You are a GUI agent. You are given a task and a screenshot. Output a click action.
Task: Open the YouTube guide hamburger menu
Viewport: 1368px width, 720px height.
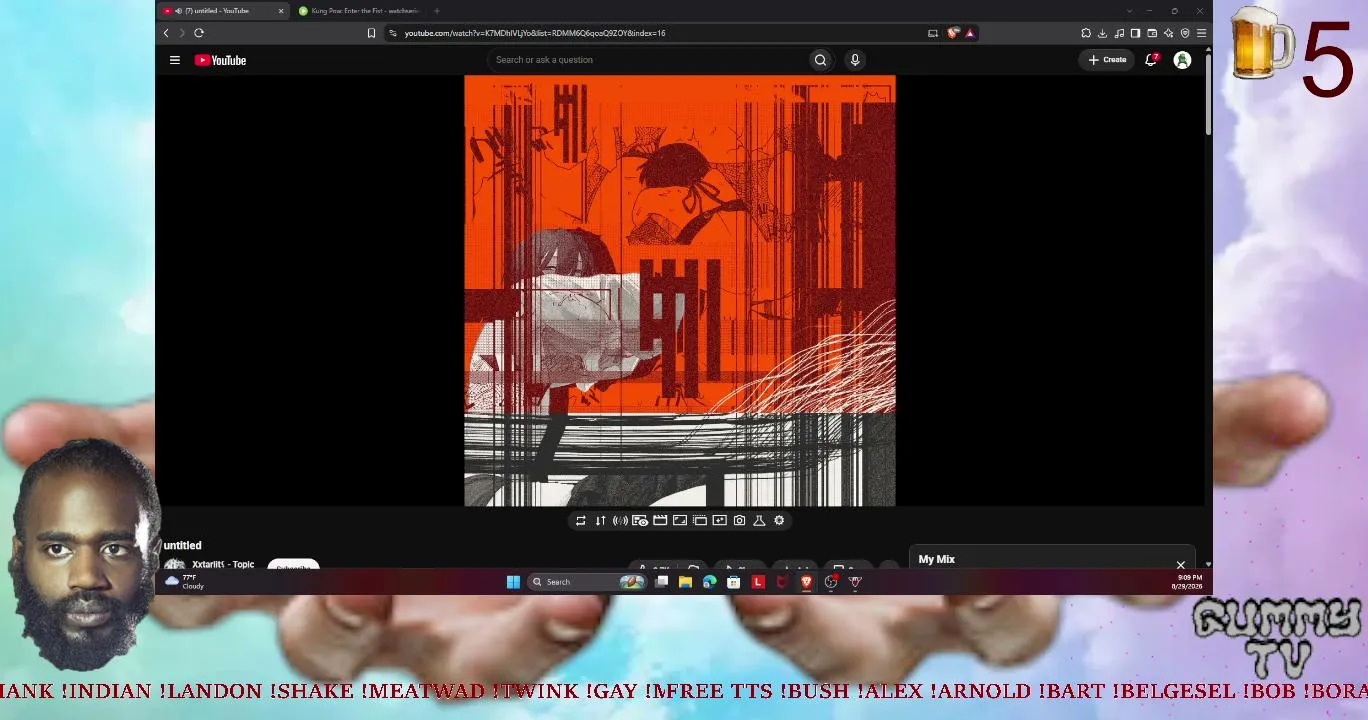175,60
